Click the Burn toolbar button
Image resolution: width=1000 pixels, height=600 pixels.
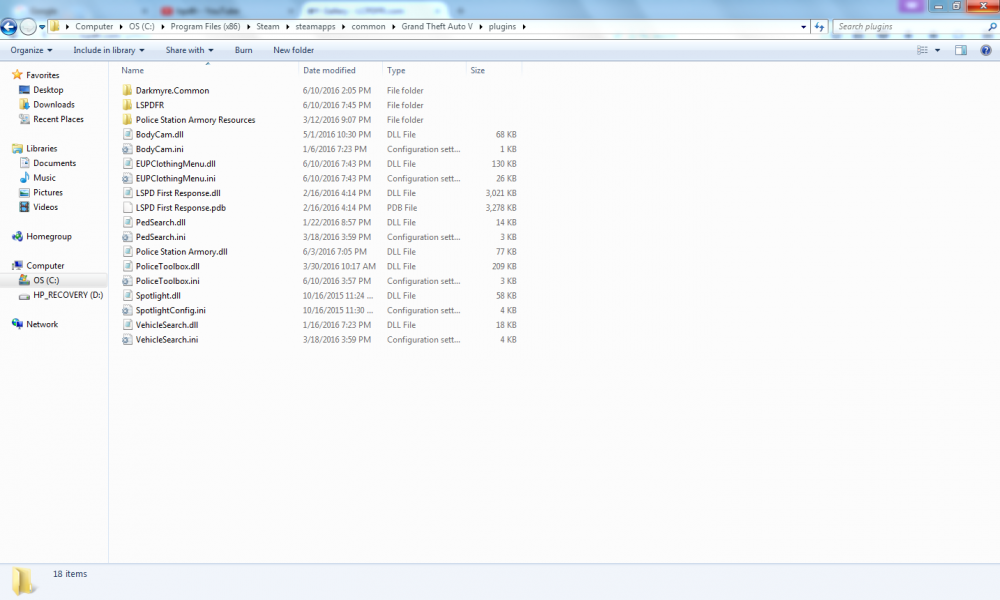tap(244, 50)
